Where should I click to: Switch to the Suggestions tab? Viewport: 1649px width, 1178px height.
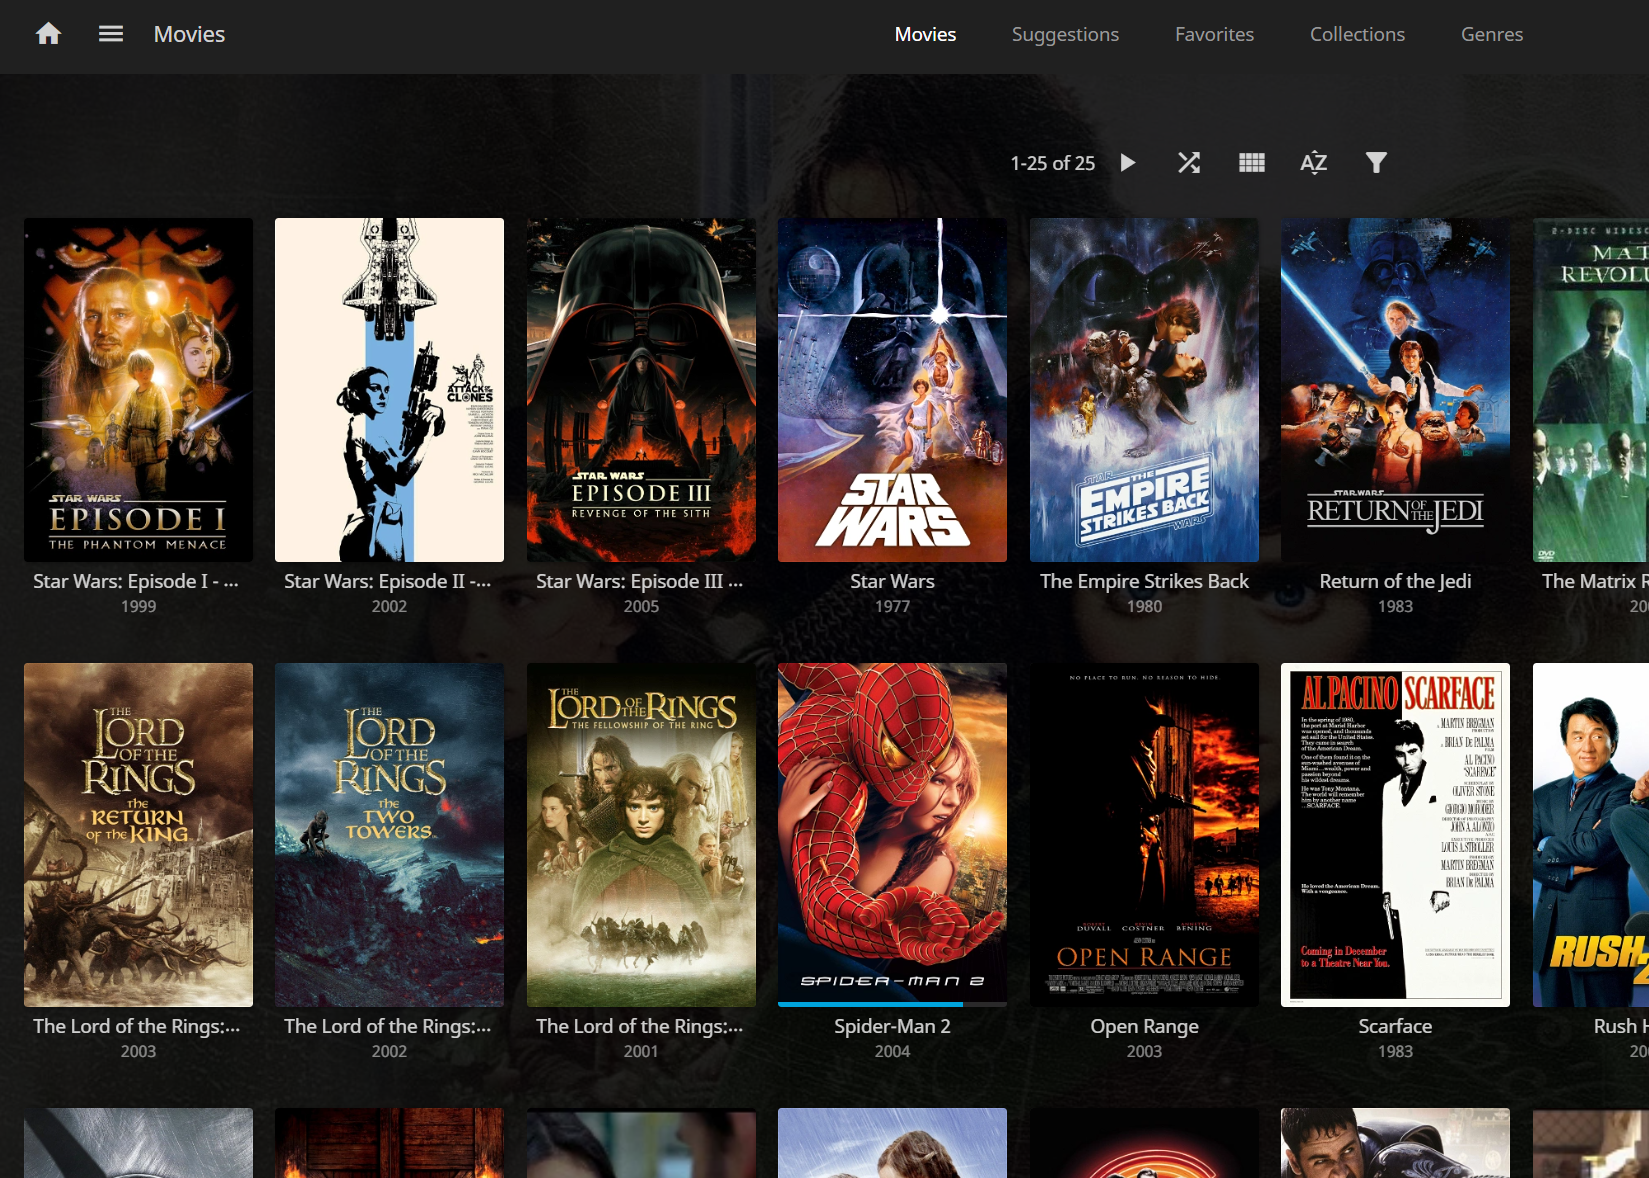pos(1065,34)
